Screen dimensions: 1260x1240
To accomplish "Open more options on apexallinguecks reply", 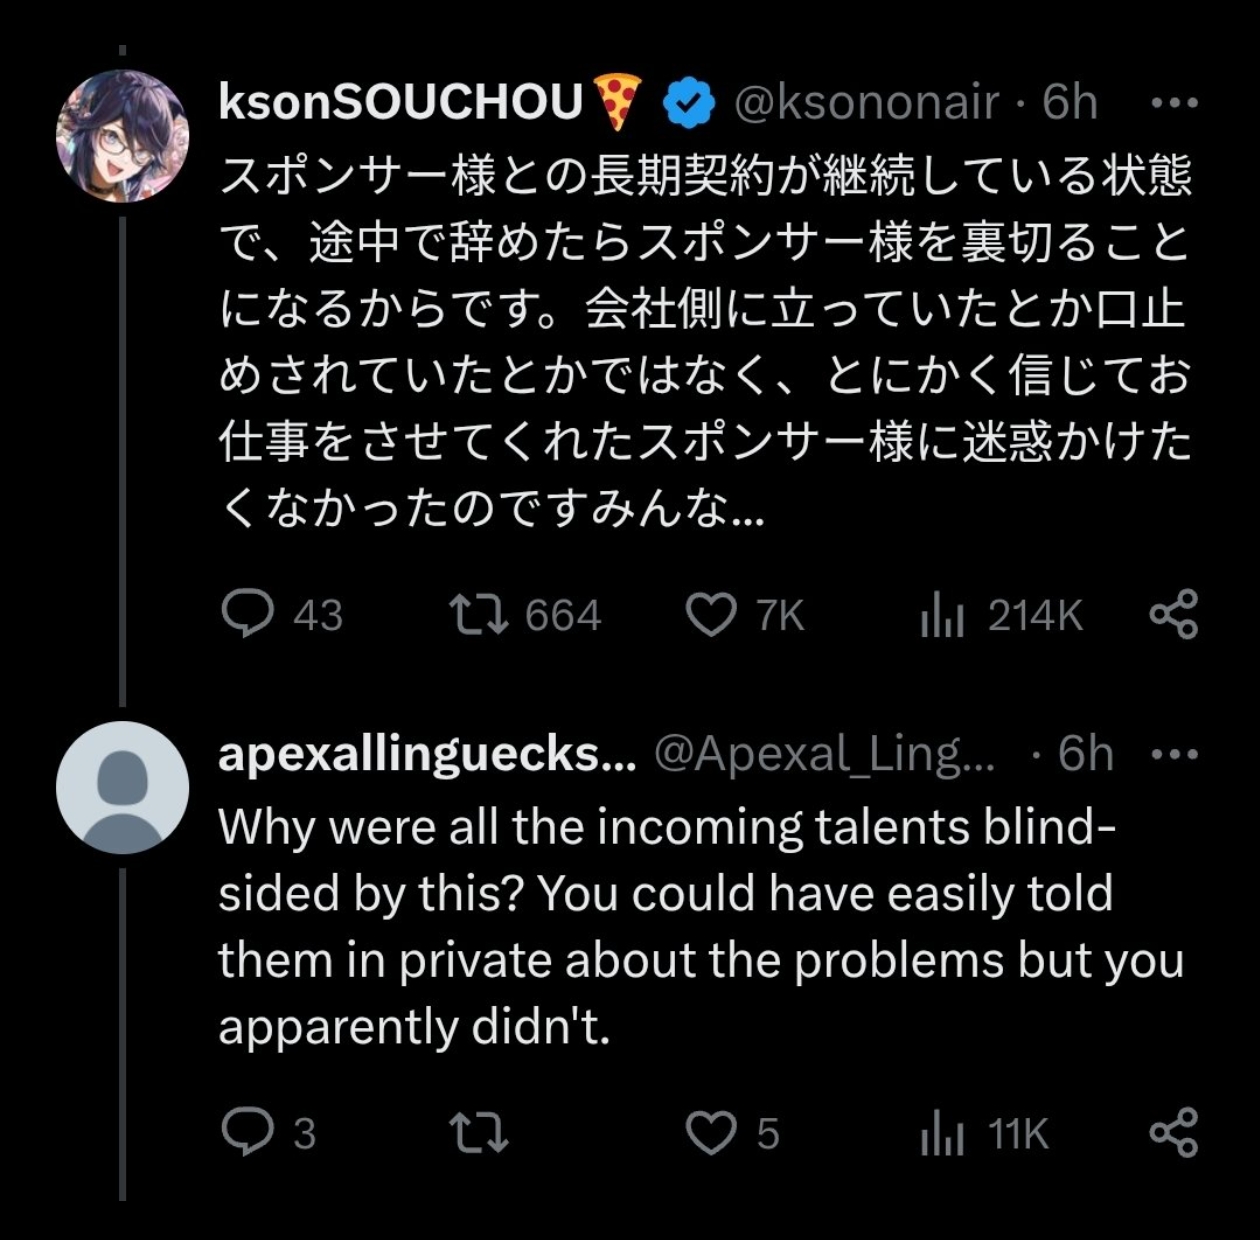I will point(1174,753).
